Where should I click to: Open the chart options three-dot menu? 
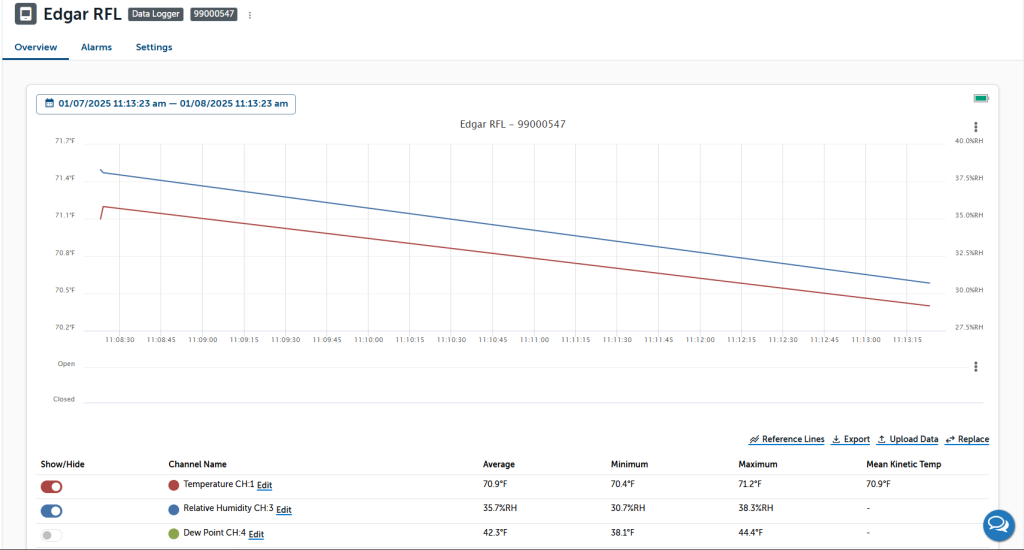pyautogui.click(x=975, y=127)
